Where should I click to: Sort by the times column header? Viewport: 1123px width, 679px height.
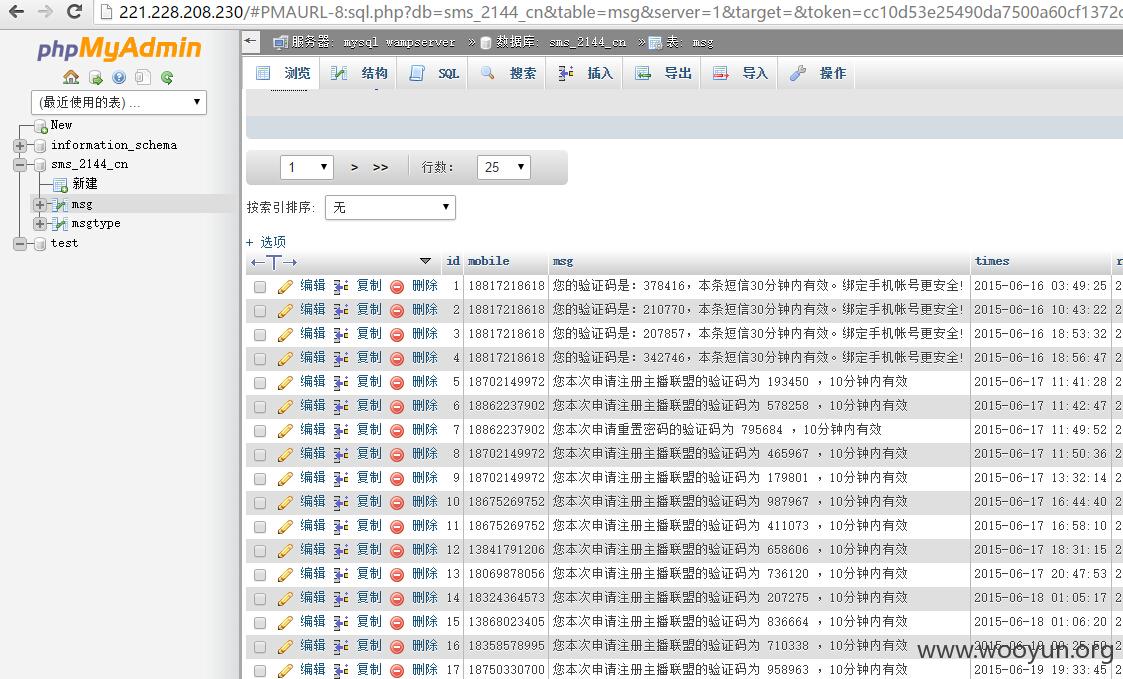coord(992,261)
